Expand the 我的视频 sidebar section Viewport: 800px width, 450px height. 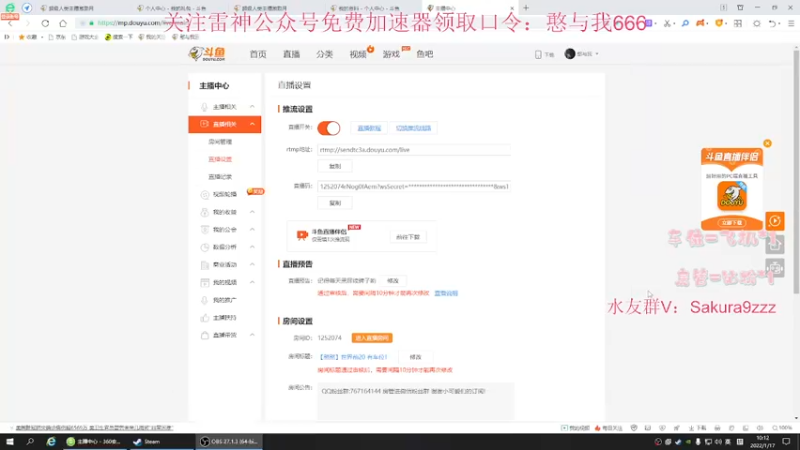tap(252, 282)
